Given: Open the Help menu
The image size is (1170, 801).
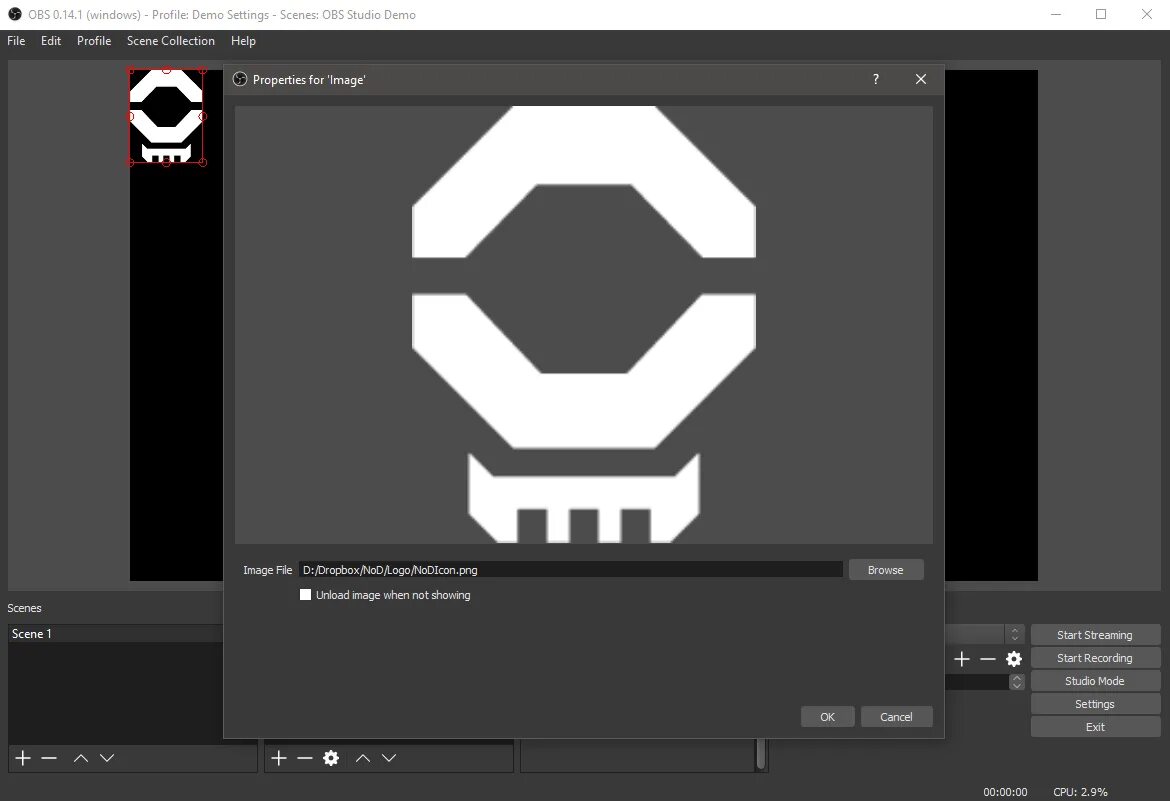Looking at the screenshot, I should coord(243,40).
